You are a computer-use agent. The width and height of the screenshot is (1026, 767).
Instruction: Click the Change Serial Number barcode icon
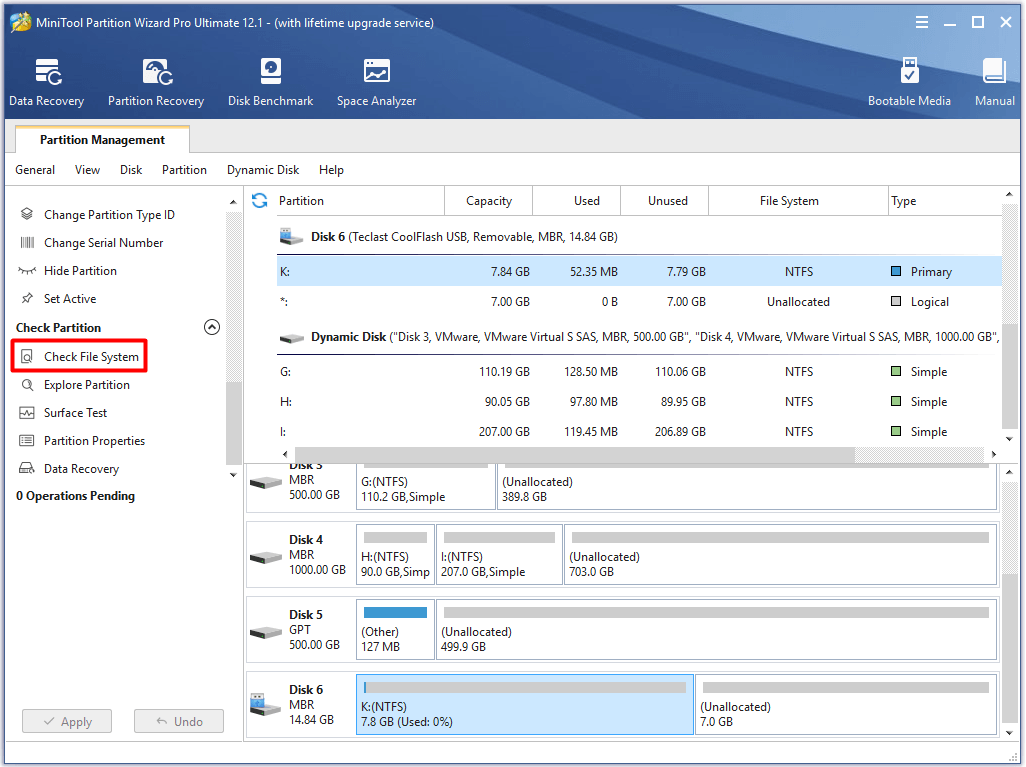click(x=27, y=242)
